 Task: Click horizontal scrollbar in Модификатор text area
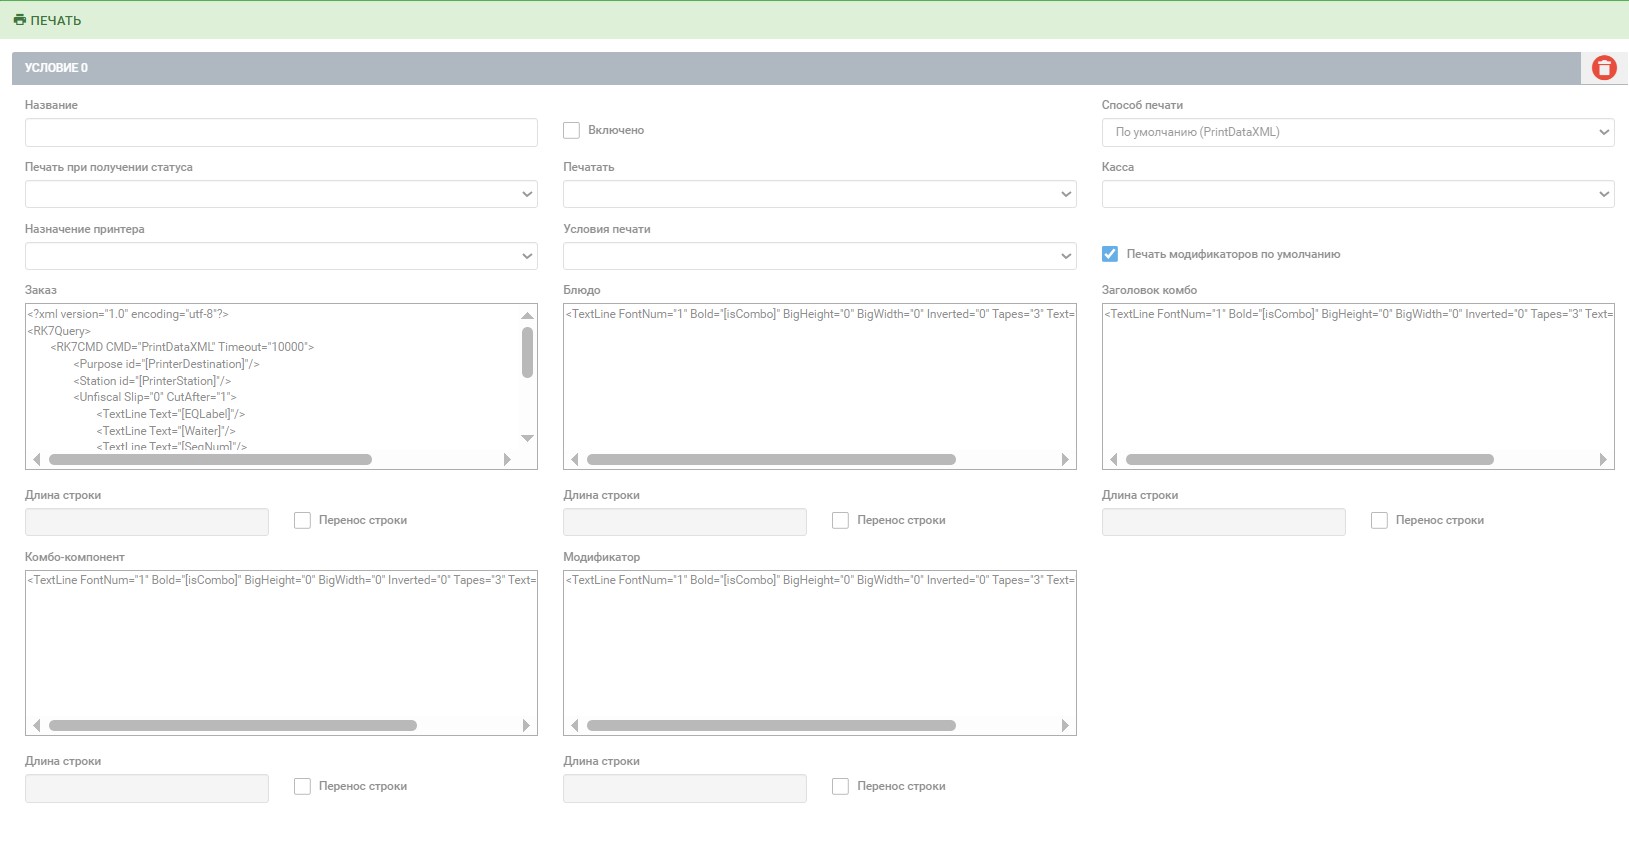[x=771, y=726]
